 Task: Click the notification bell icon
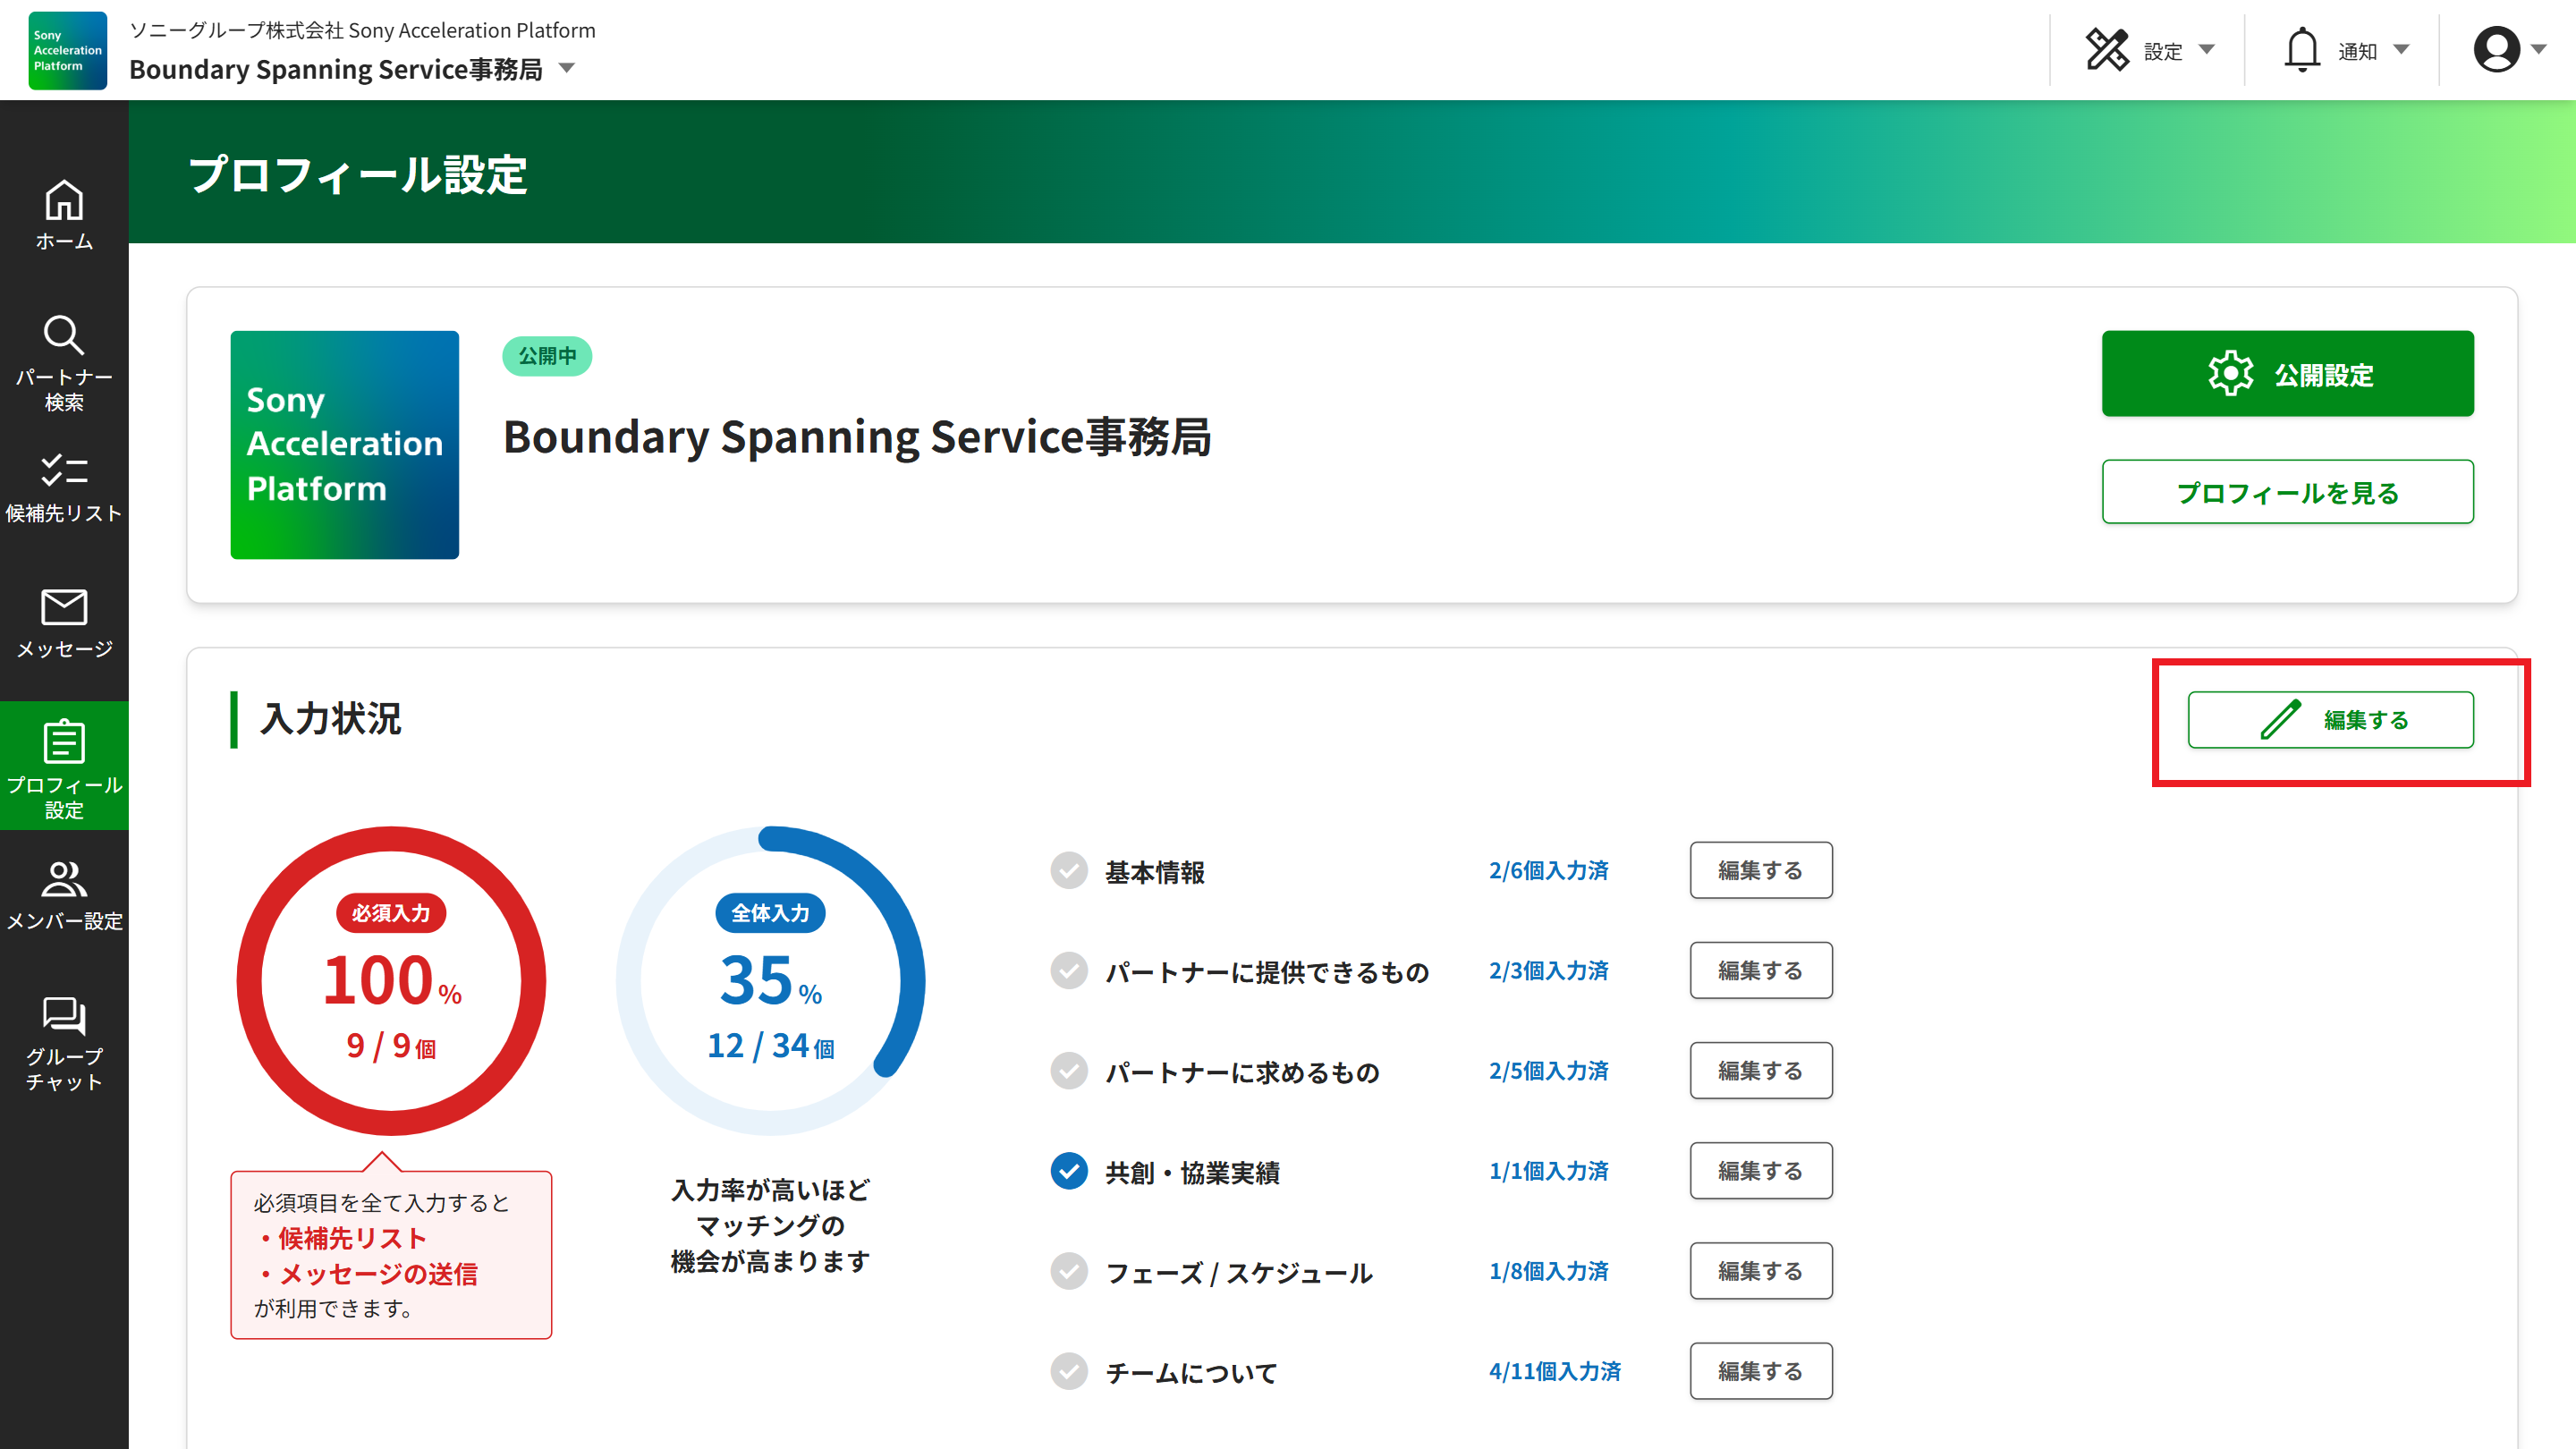coord(2301,50)
